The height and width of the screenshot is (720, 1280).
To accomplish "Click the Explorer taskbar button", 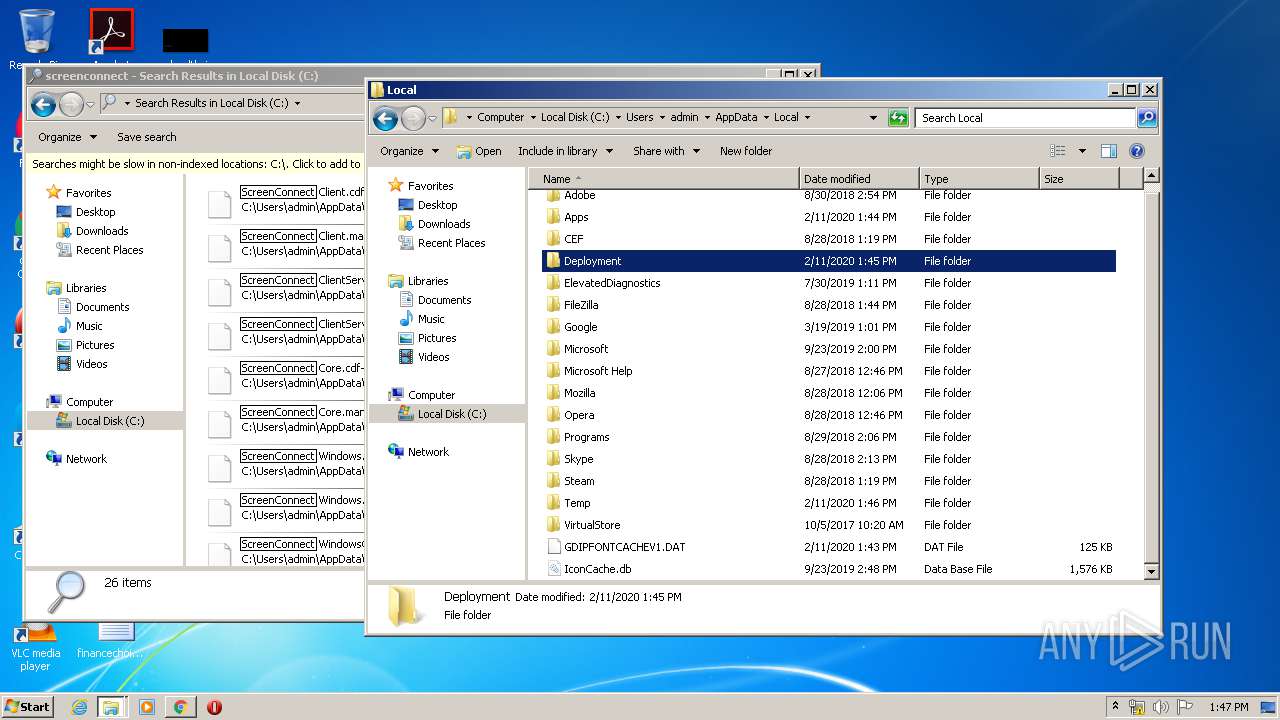I will point(111,707).
